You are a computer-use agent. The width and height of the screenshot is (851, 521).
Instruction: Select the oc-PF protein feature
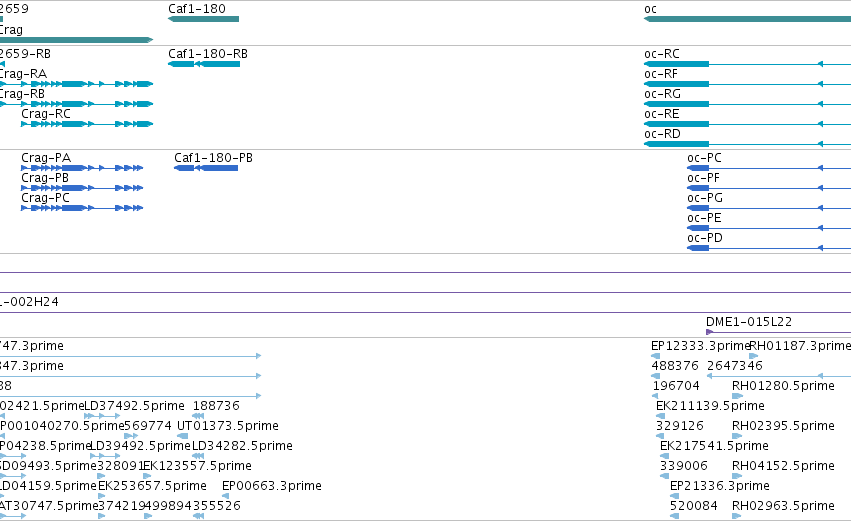coord(698,188)
